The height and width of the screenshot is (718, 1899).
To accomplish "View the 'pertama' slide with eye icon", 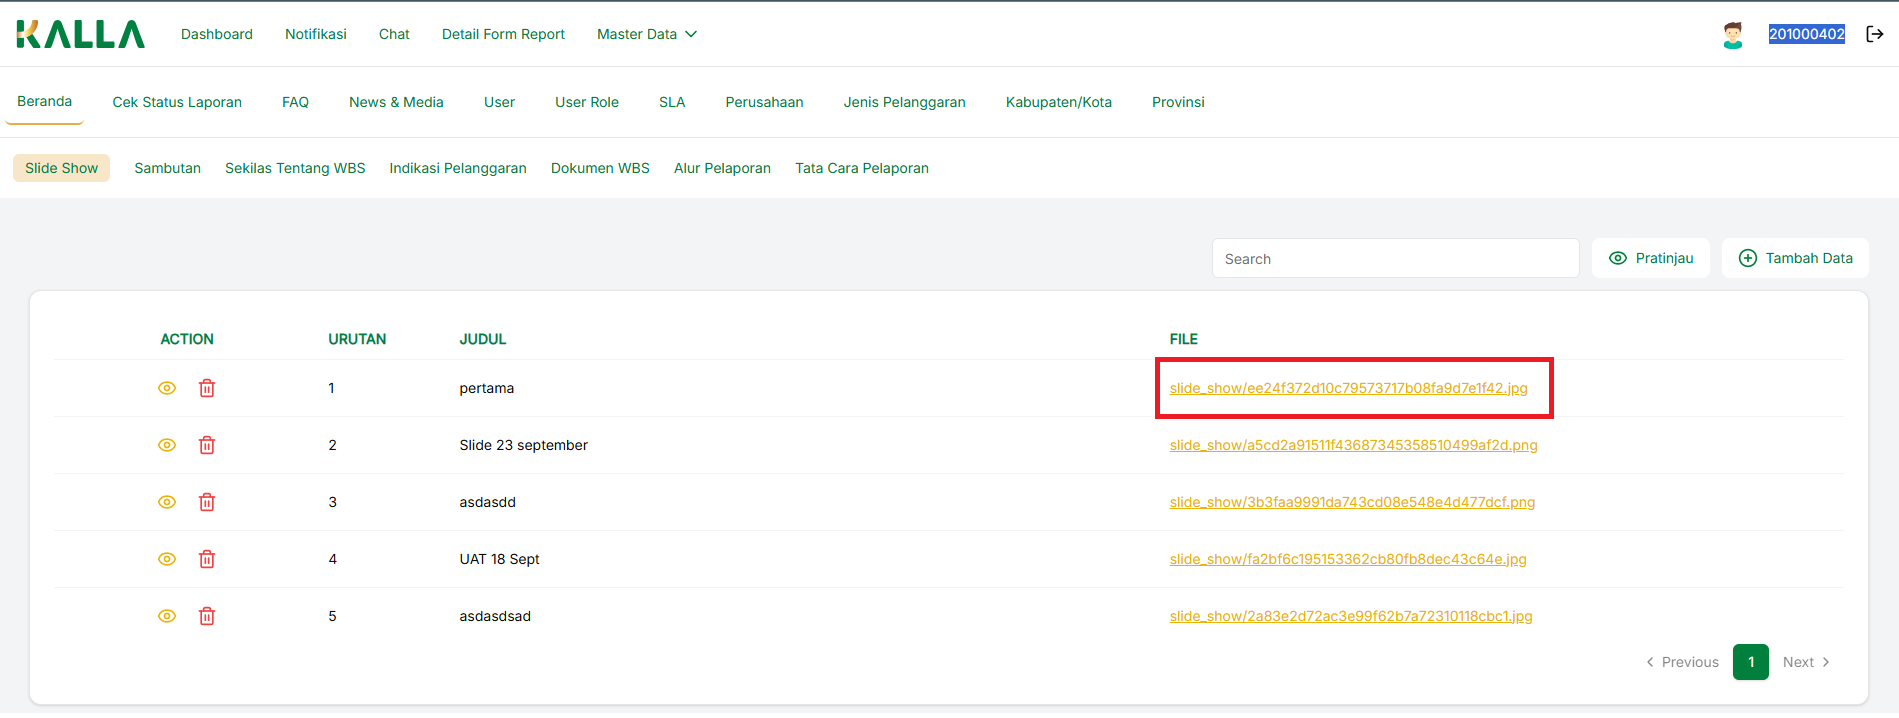I will click(x=167, y=388).
